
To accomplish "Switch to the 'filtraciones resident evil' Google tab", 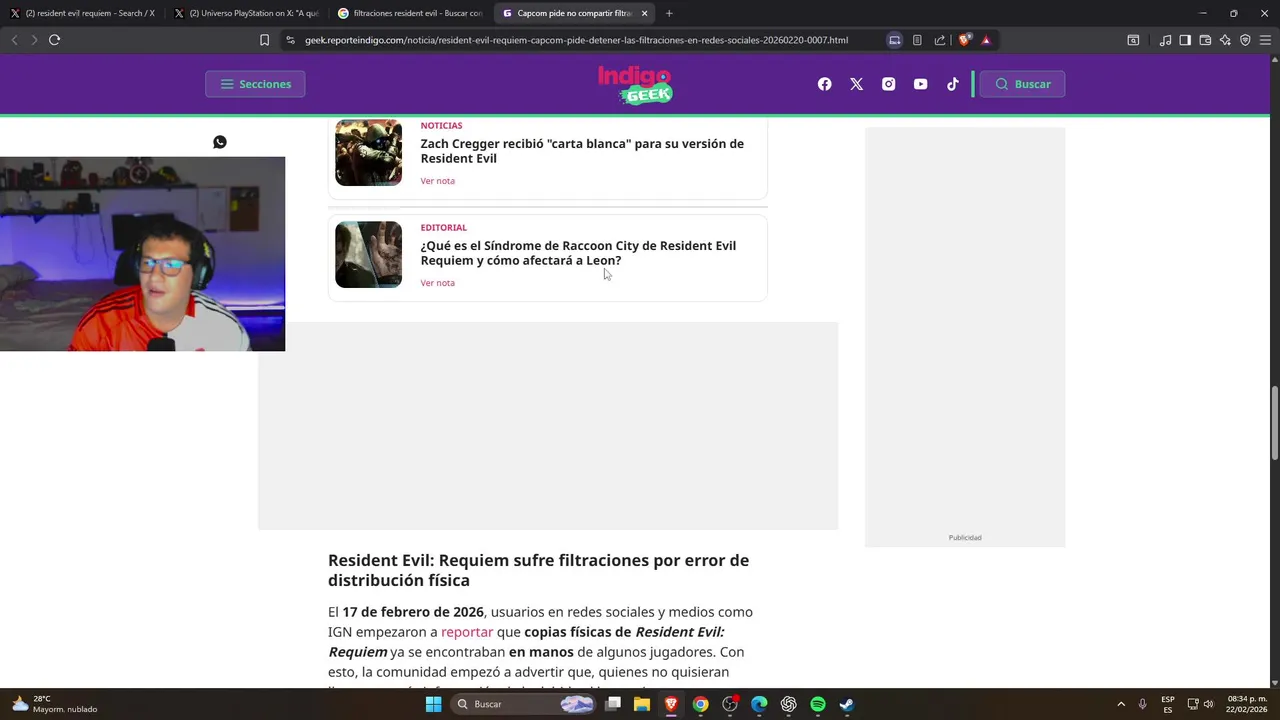I will [410, 13].
